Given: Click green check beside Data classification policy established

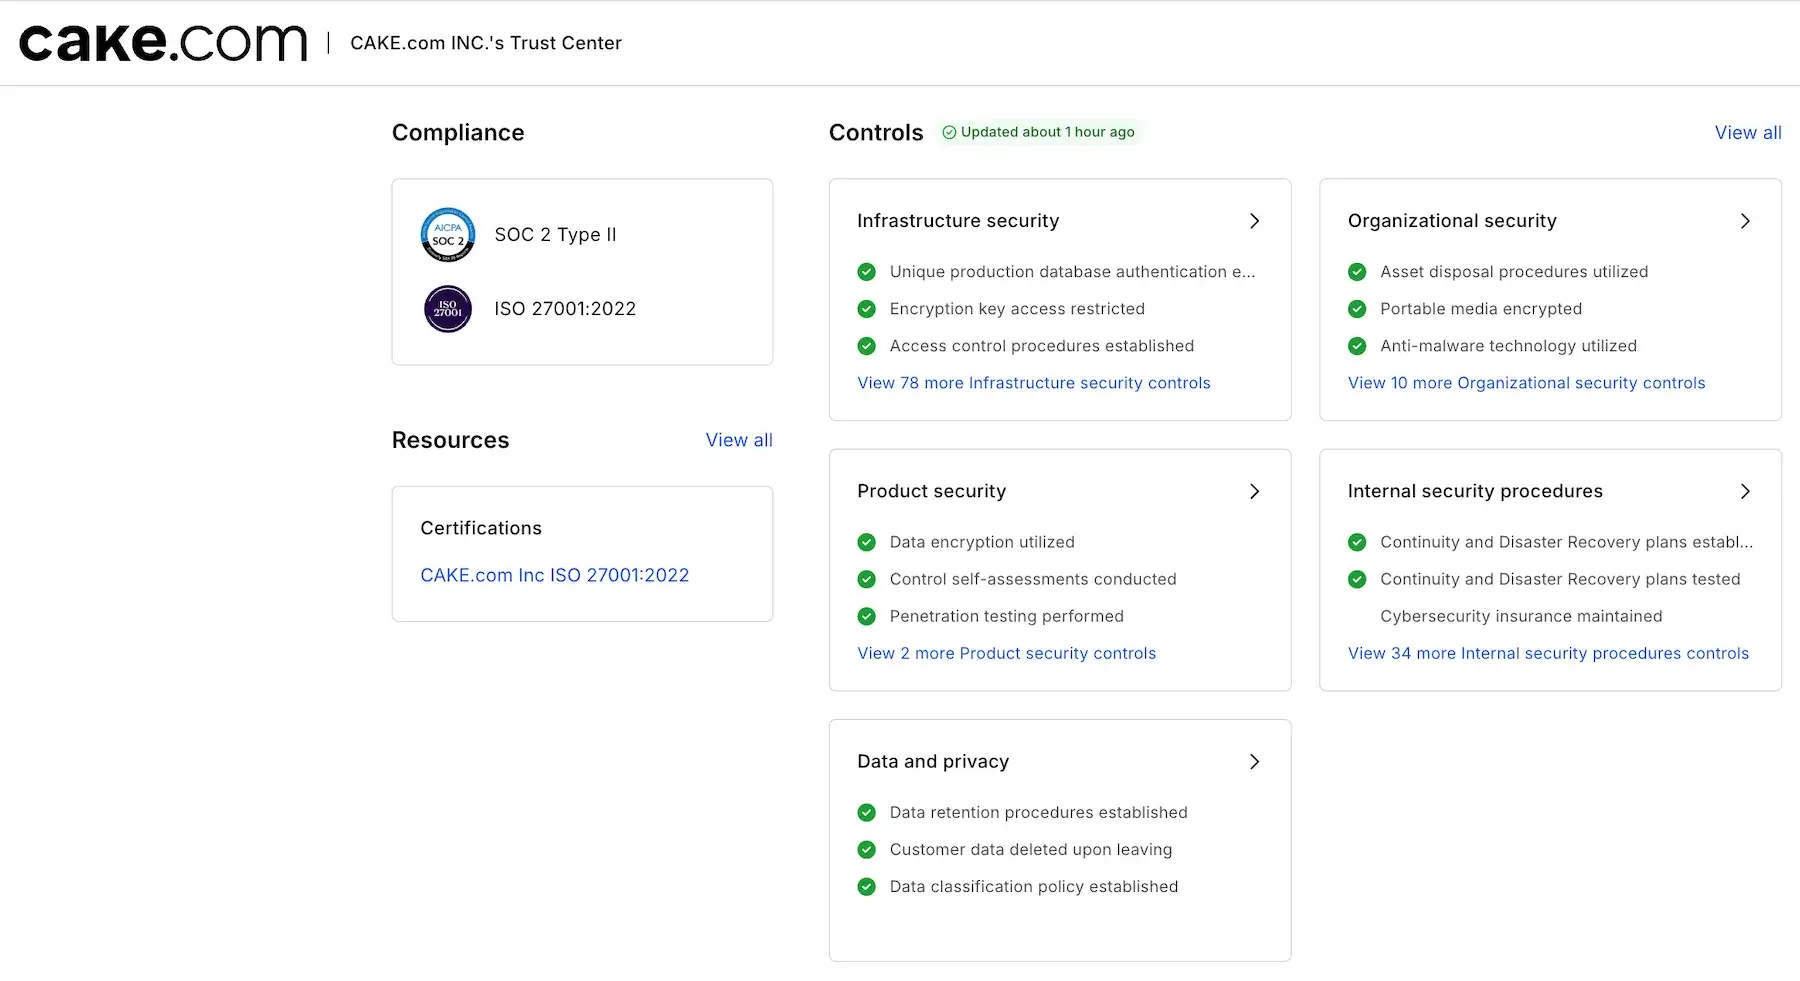Looking at the screenshot, I should tap(867, 887).
